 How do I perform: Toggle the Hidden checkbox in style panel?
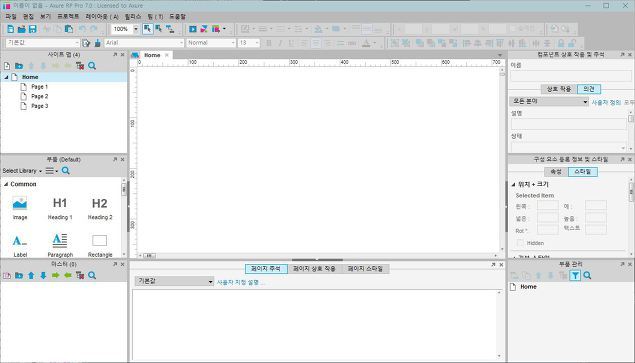pyautogui.click(x=520, y=243)
